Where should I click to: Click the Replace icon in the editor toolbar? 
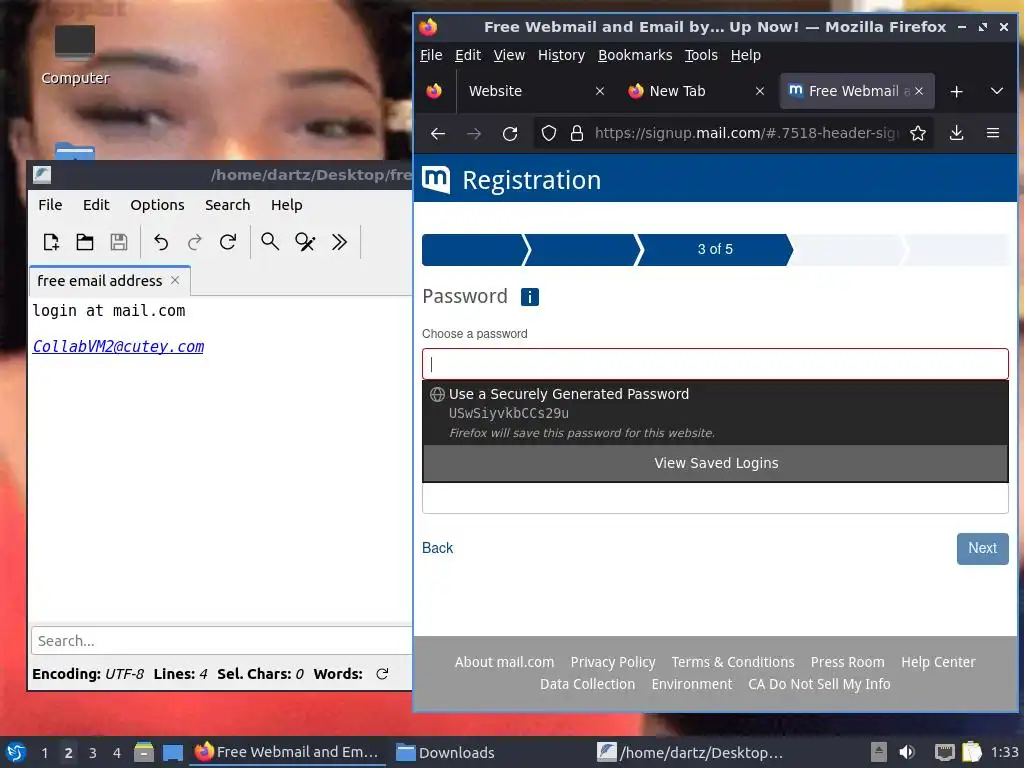[305, 242]
